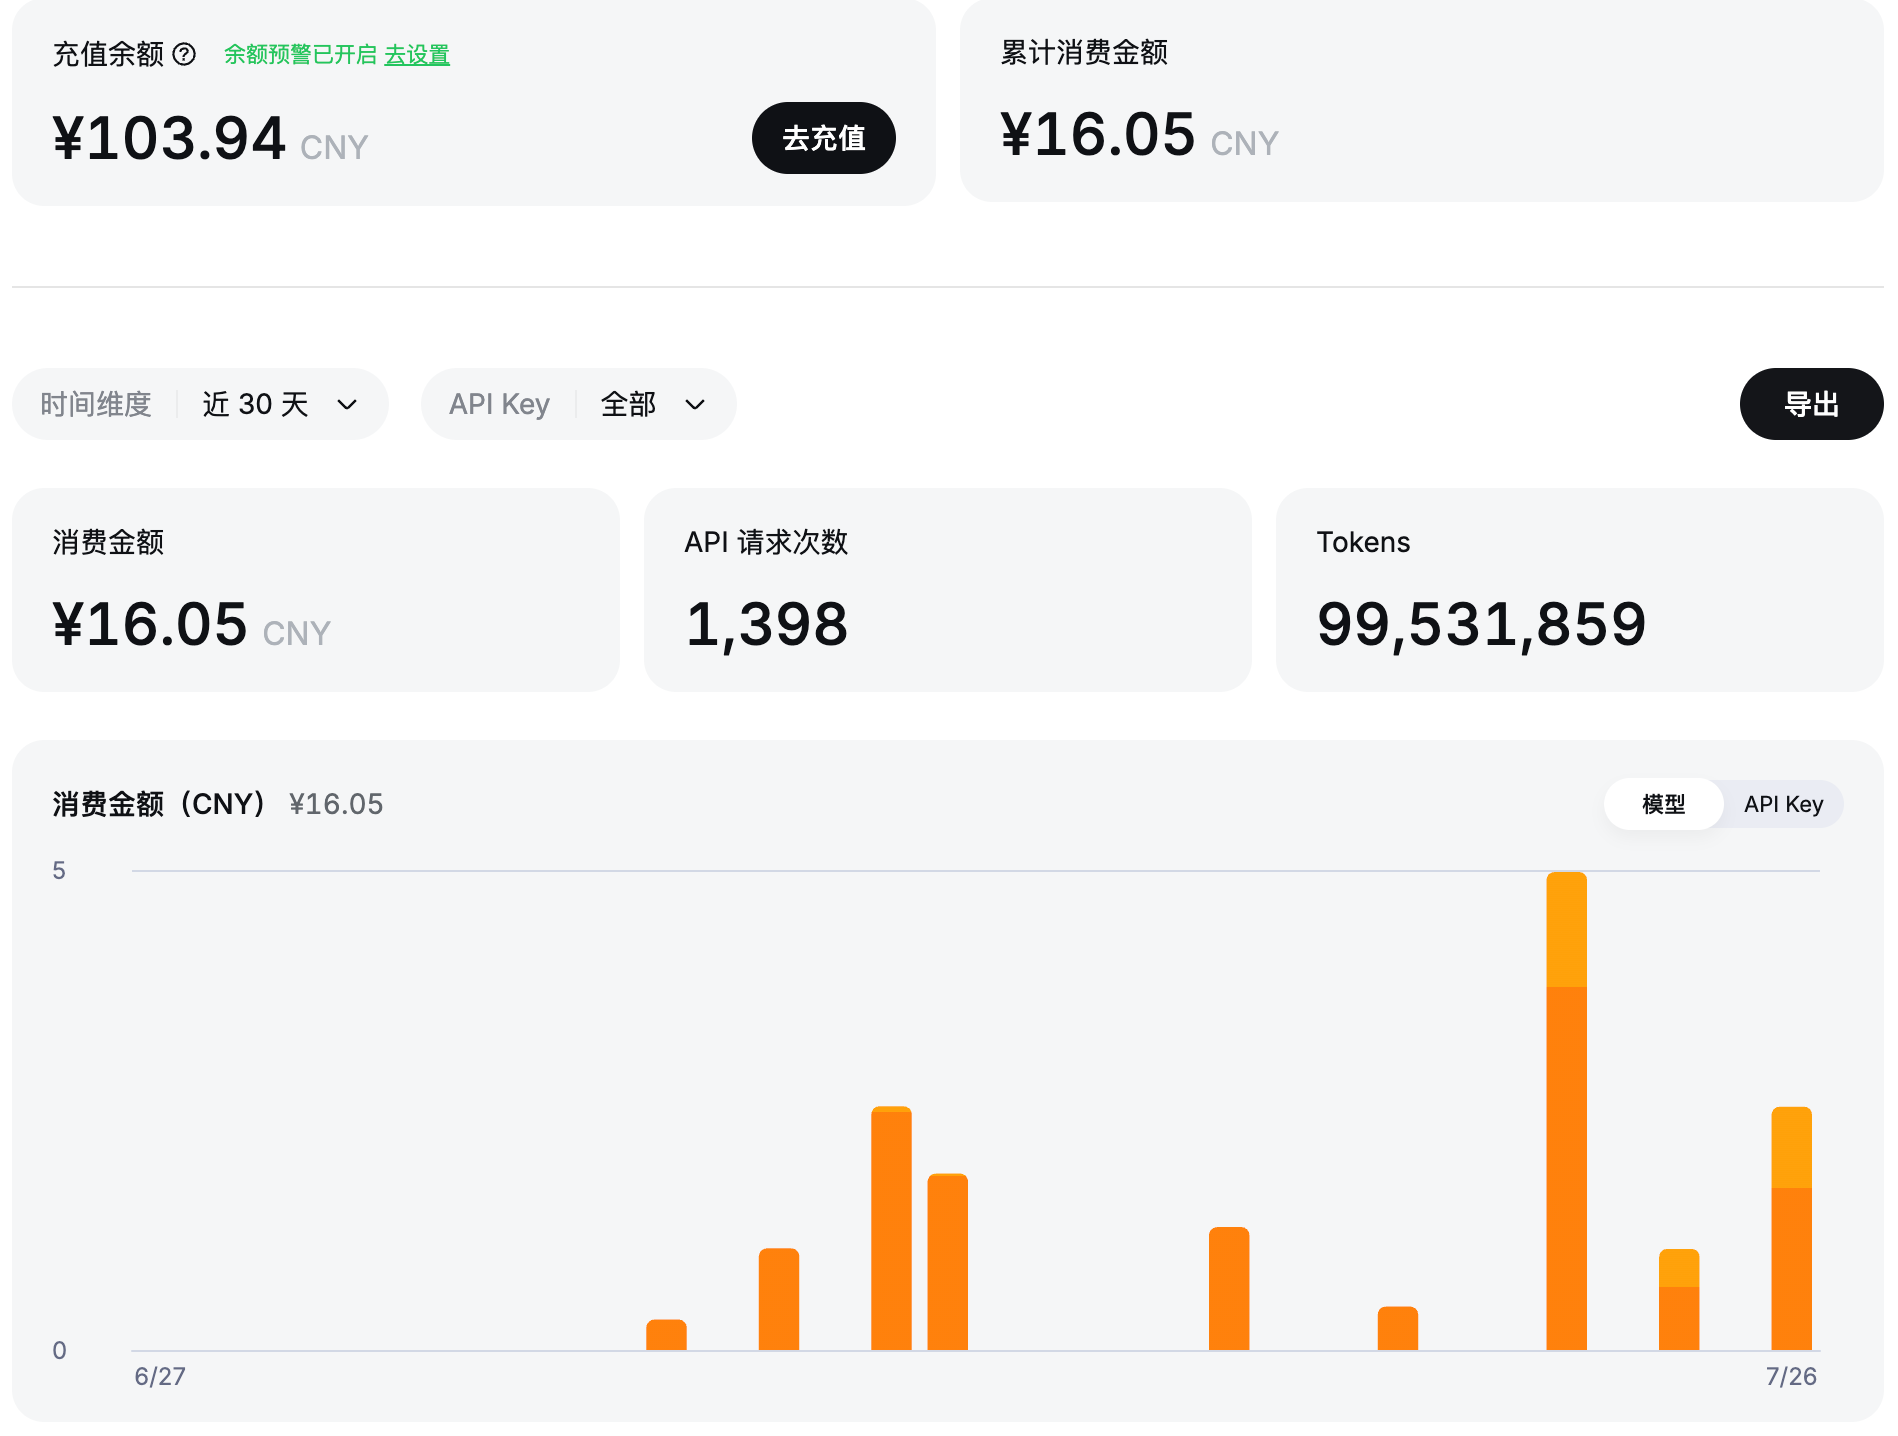The height and width of the screenshot is (1436, 1898).
Task: Click the API 请求次数 1,398 card
Action: click(948, 590)
